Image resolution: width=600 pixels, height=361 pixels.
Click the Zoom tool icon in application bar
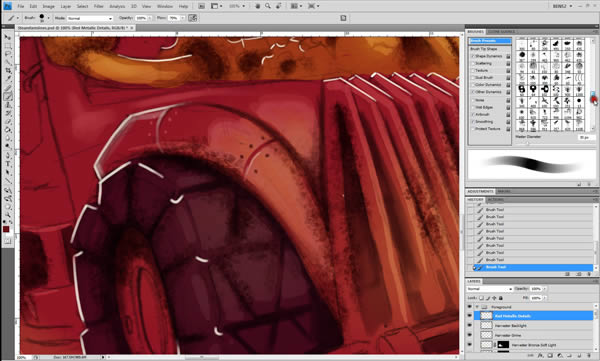268,6
